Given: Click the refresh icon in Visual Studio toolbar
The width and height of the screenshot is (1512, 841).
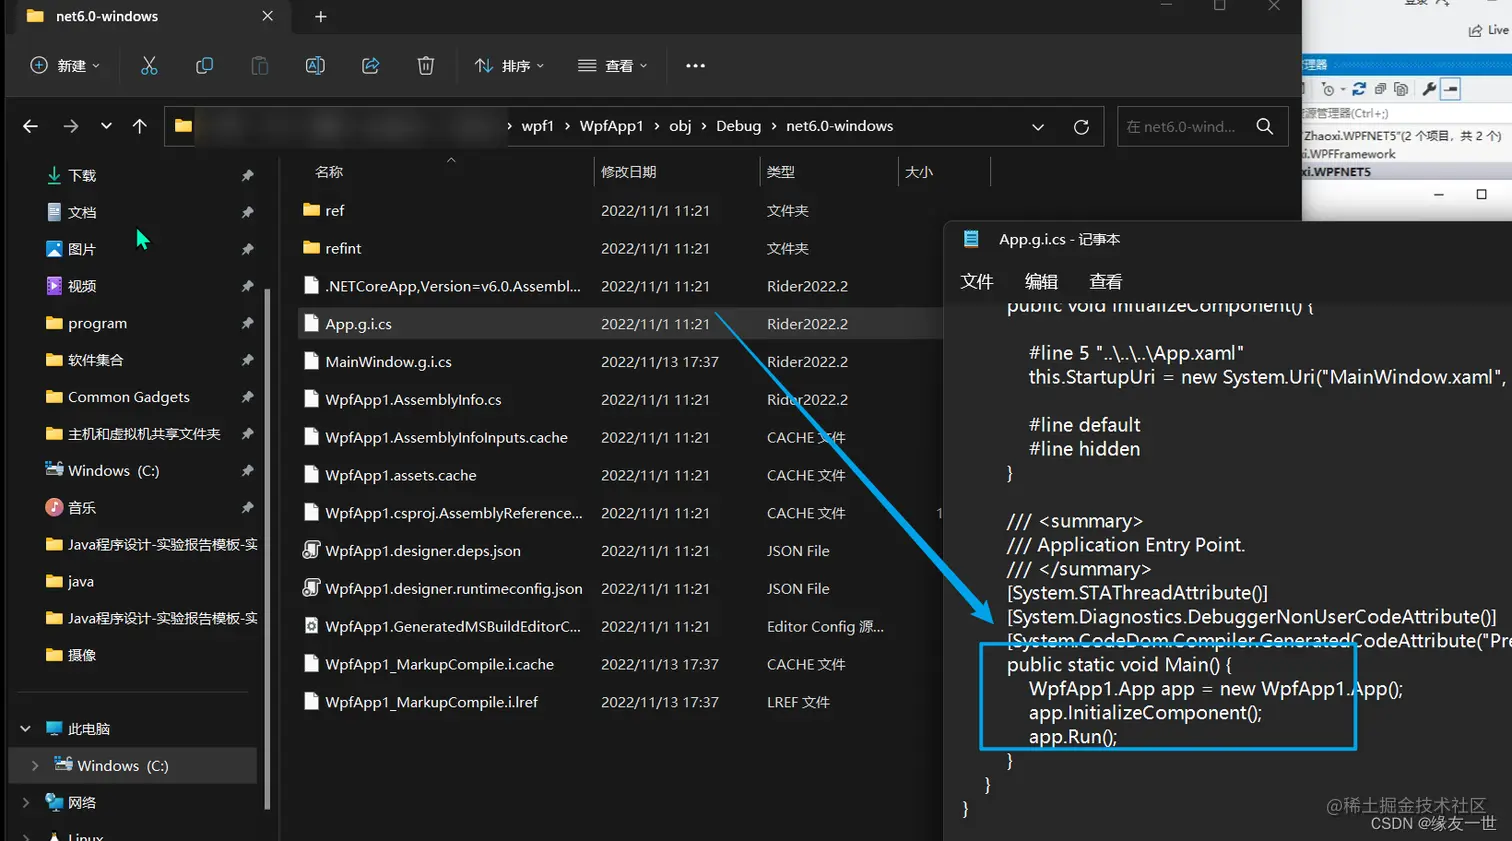Looking at the screenshot, I should pyautogui.click(x=1359, y=89).
